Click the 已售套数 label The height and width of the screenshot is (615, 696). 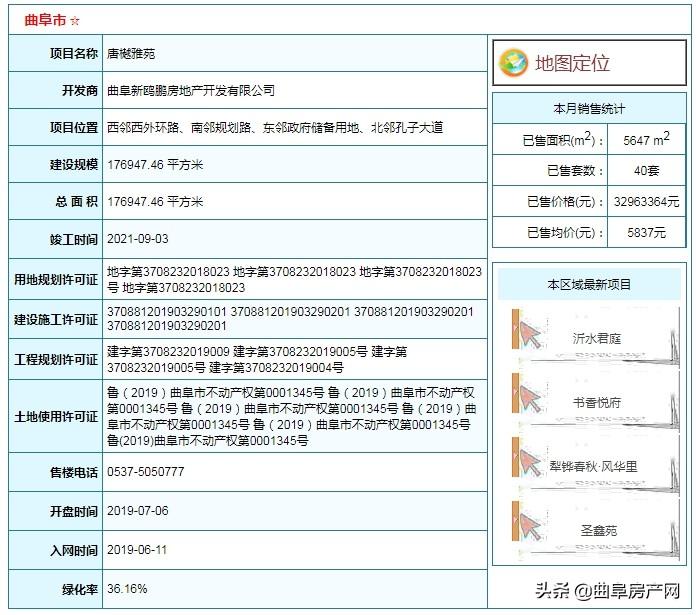click(575, 171)
